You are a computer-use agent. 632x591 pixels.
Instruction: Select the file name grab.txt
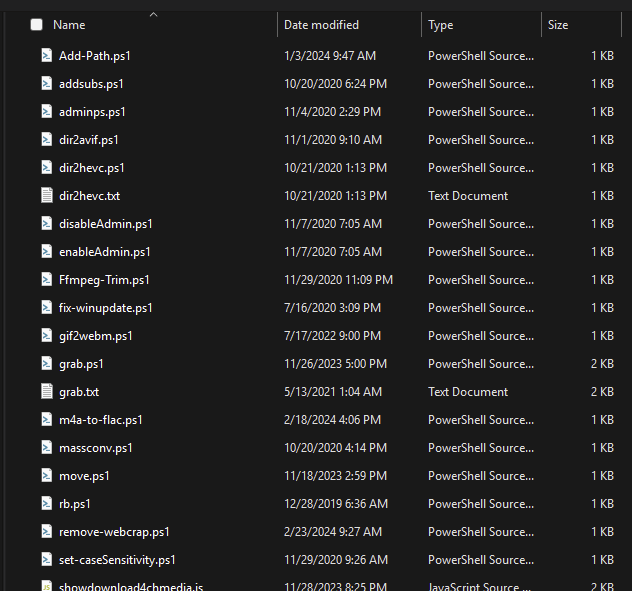click(79, 392)
